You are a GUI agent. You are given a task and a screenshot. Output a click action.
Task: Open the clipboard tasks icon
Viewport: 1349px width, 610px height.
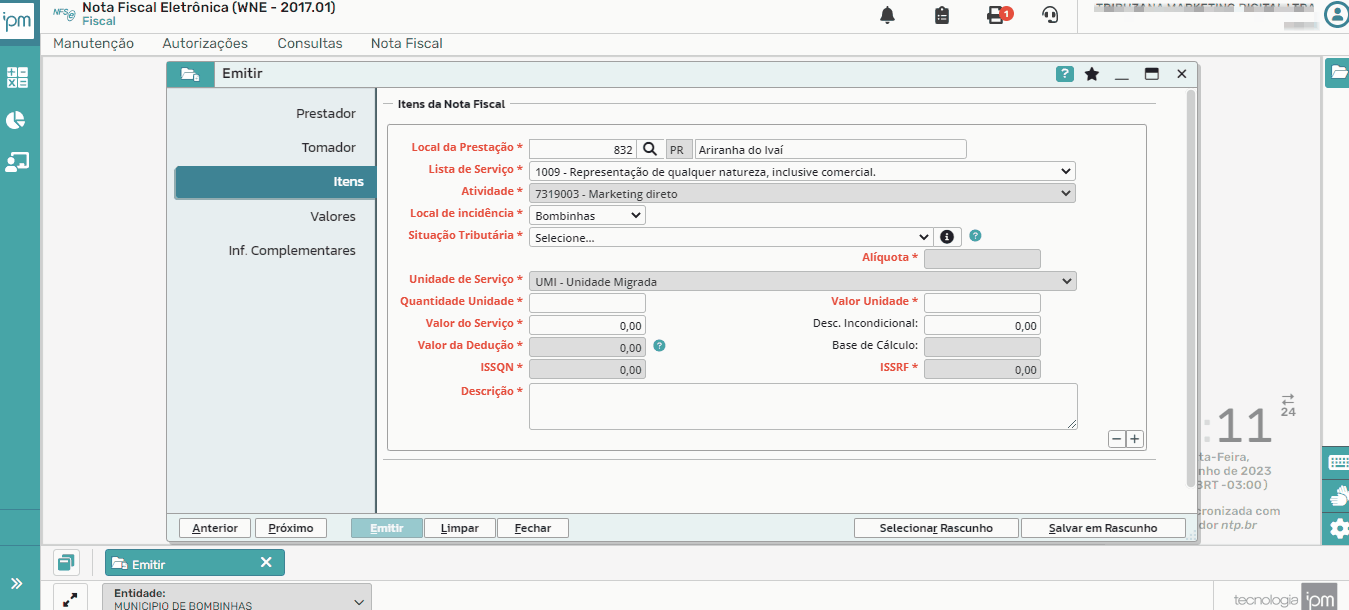click(x=941, y=15)
